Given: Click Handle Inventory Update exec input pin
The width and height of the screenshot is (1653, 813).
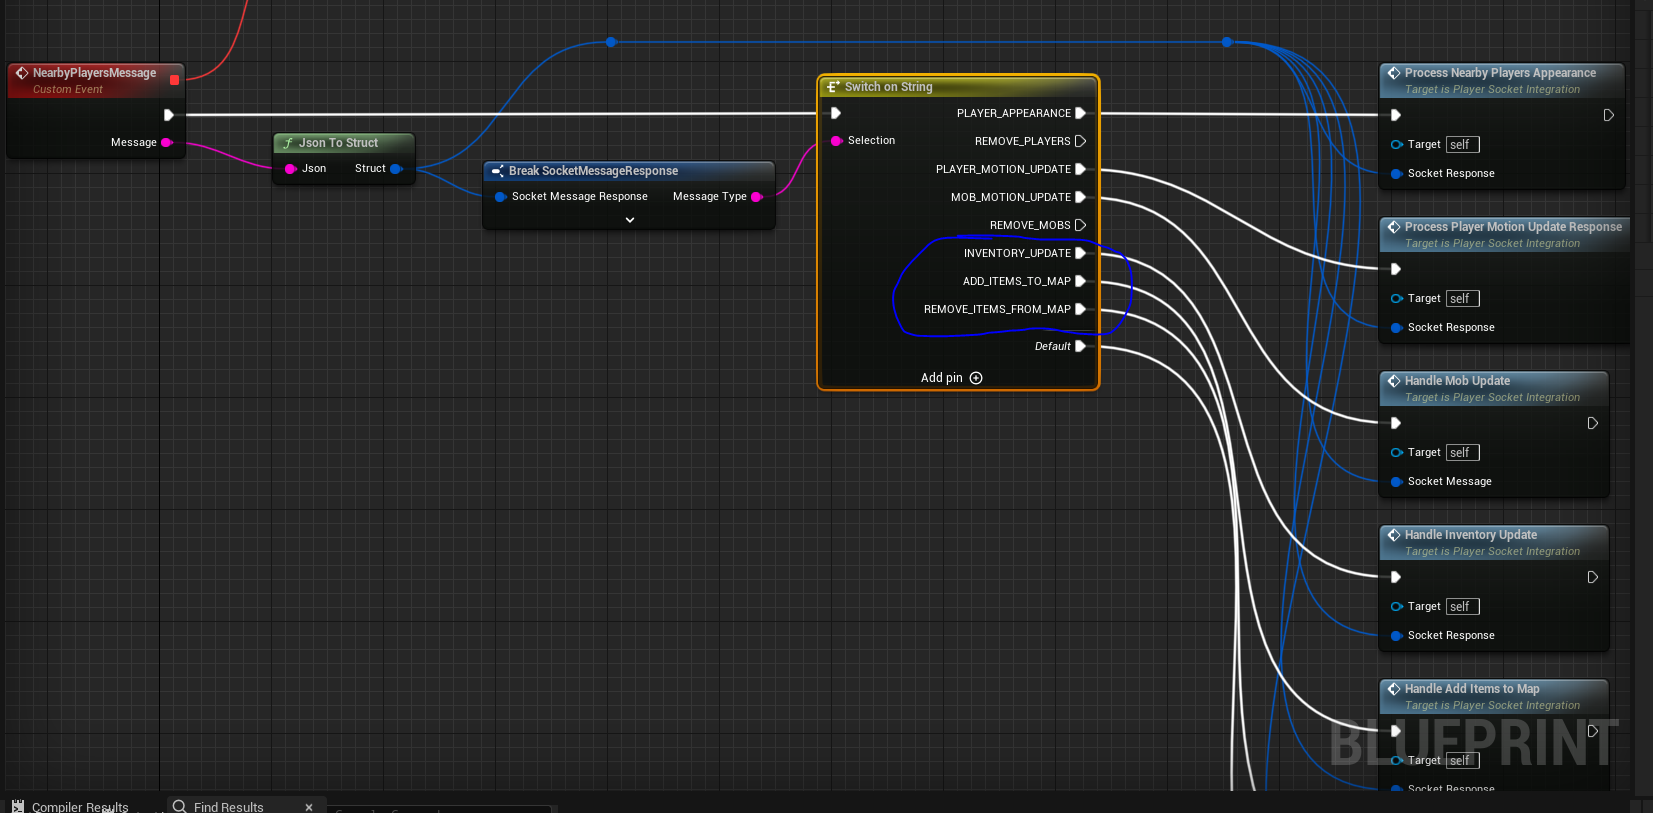Looking at the screenshot, I should (1396, 577).
